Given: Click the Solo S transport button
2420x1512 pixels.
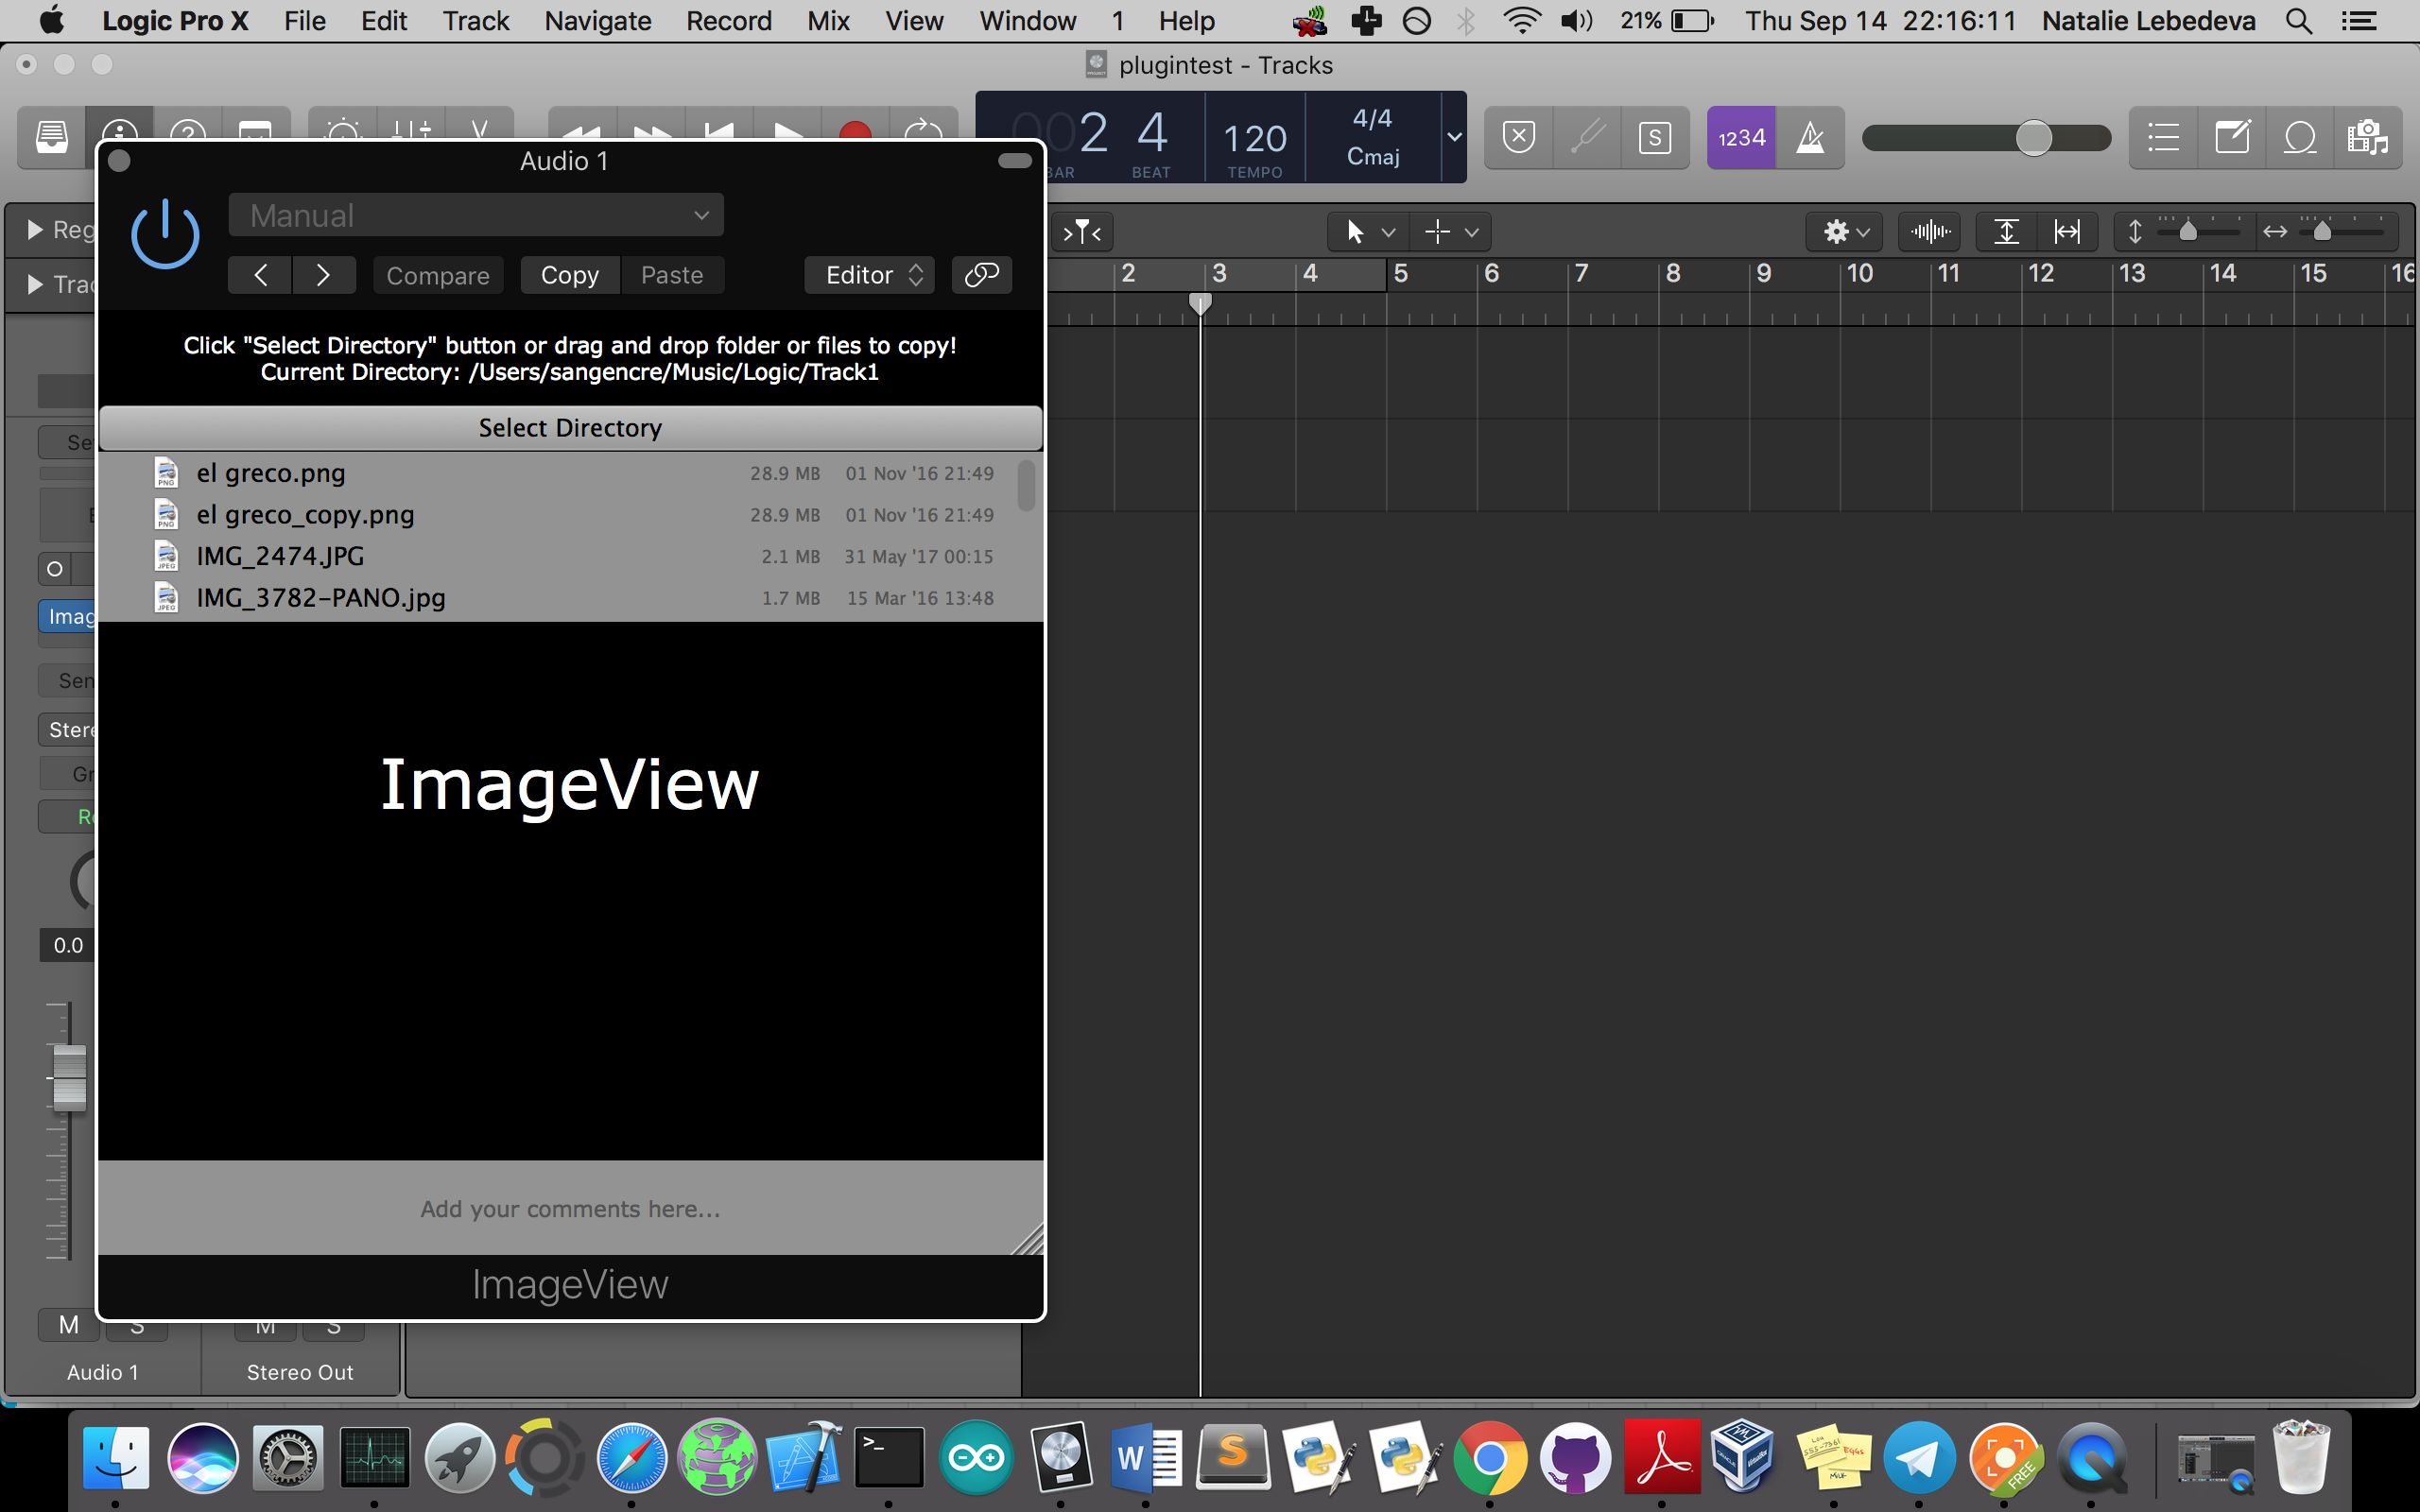Looking at the screenshot, I should click(1654, 138).
